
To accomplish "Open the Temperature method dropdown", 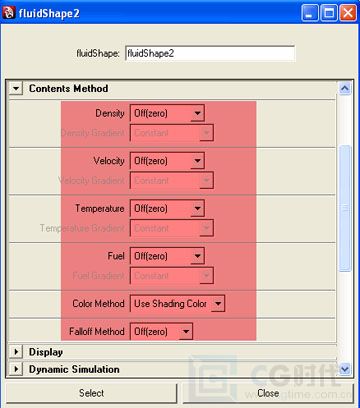I will point(167,209).
